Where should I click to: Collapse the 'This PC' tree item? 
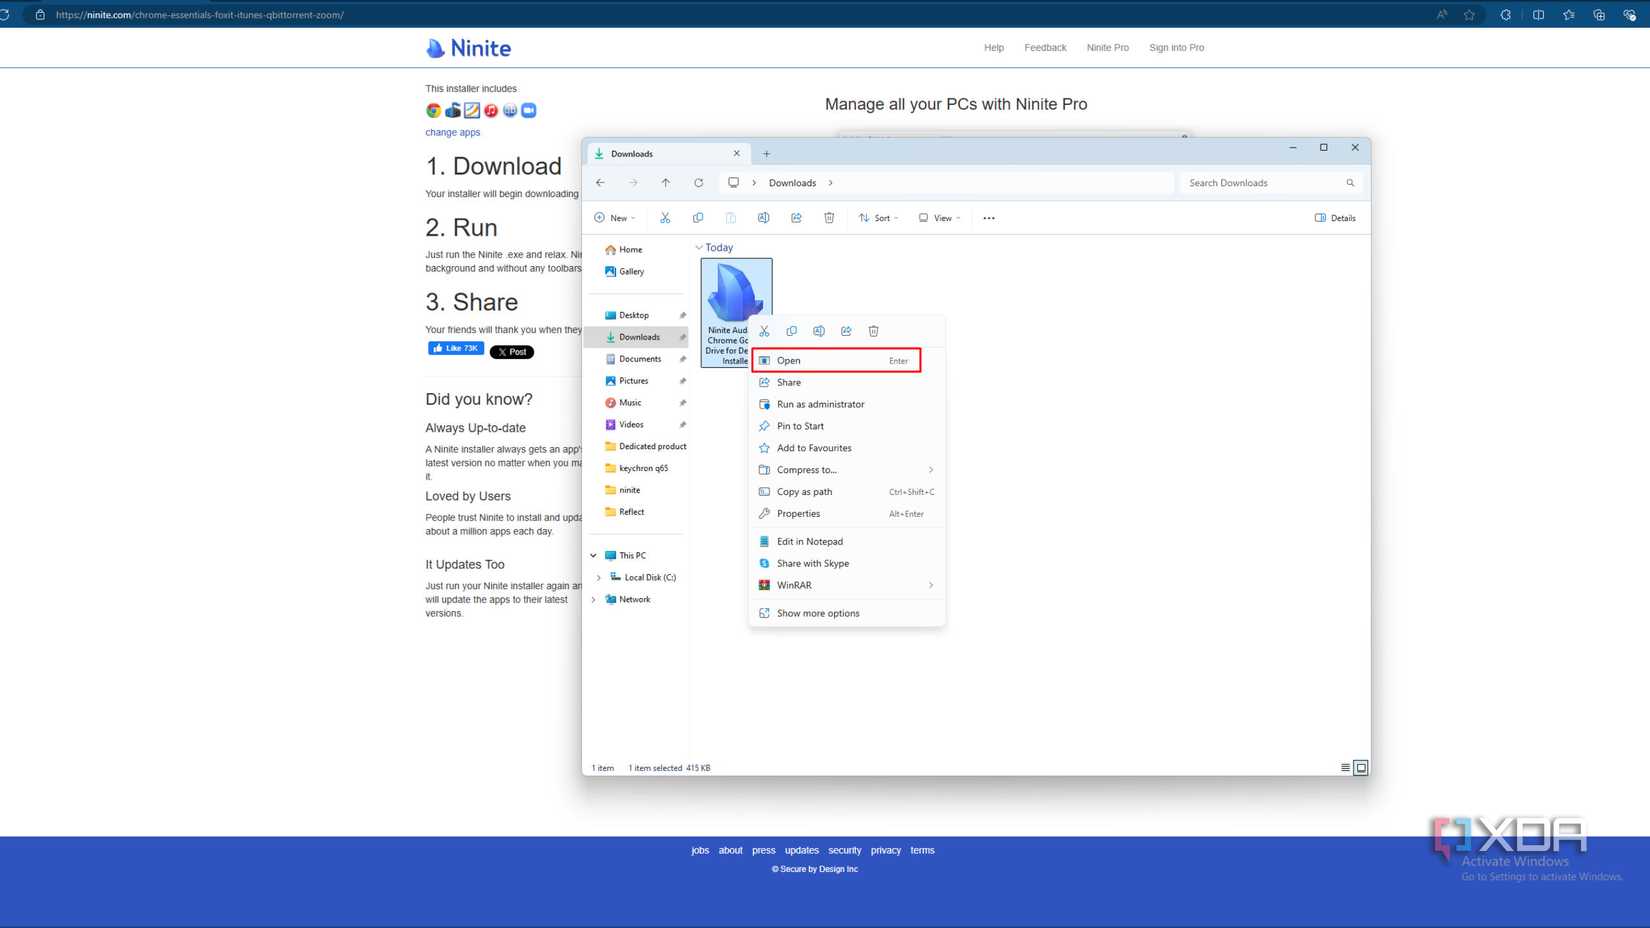pyautogui.click(x=593, y=555)
